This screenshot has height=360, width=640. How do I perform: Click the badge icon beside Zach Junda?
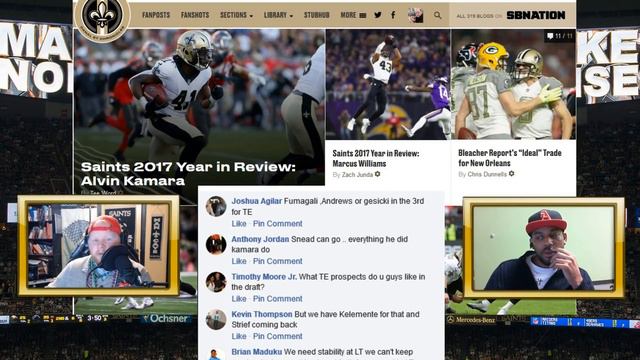pos(378,174)
